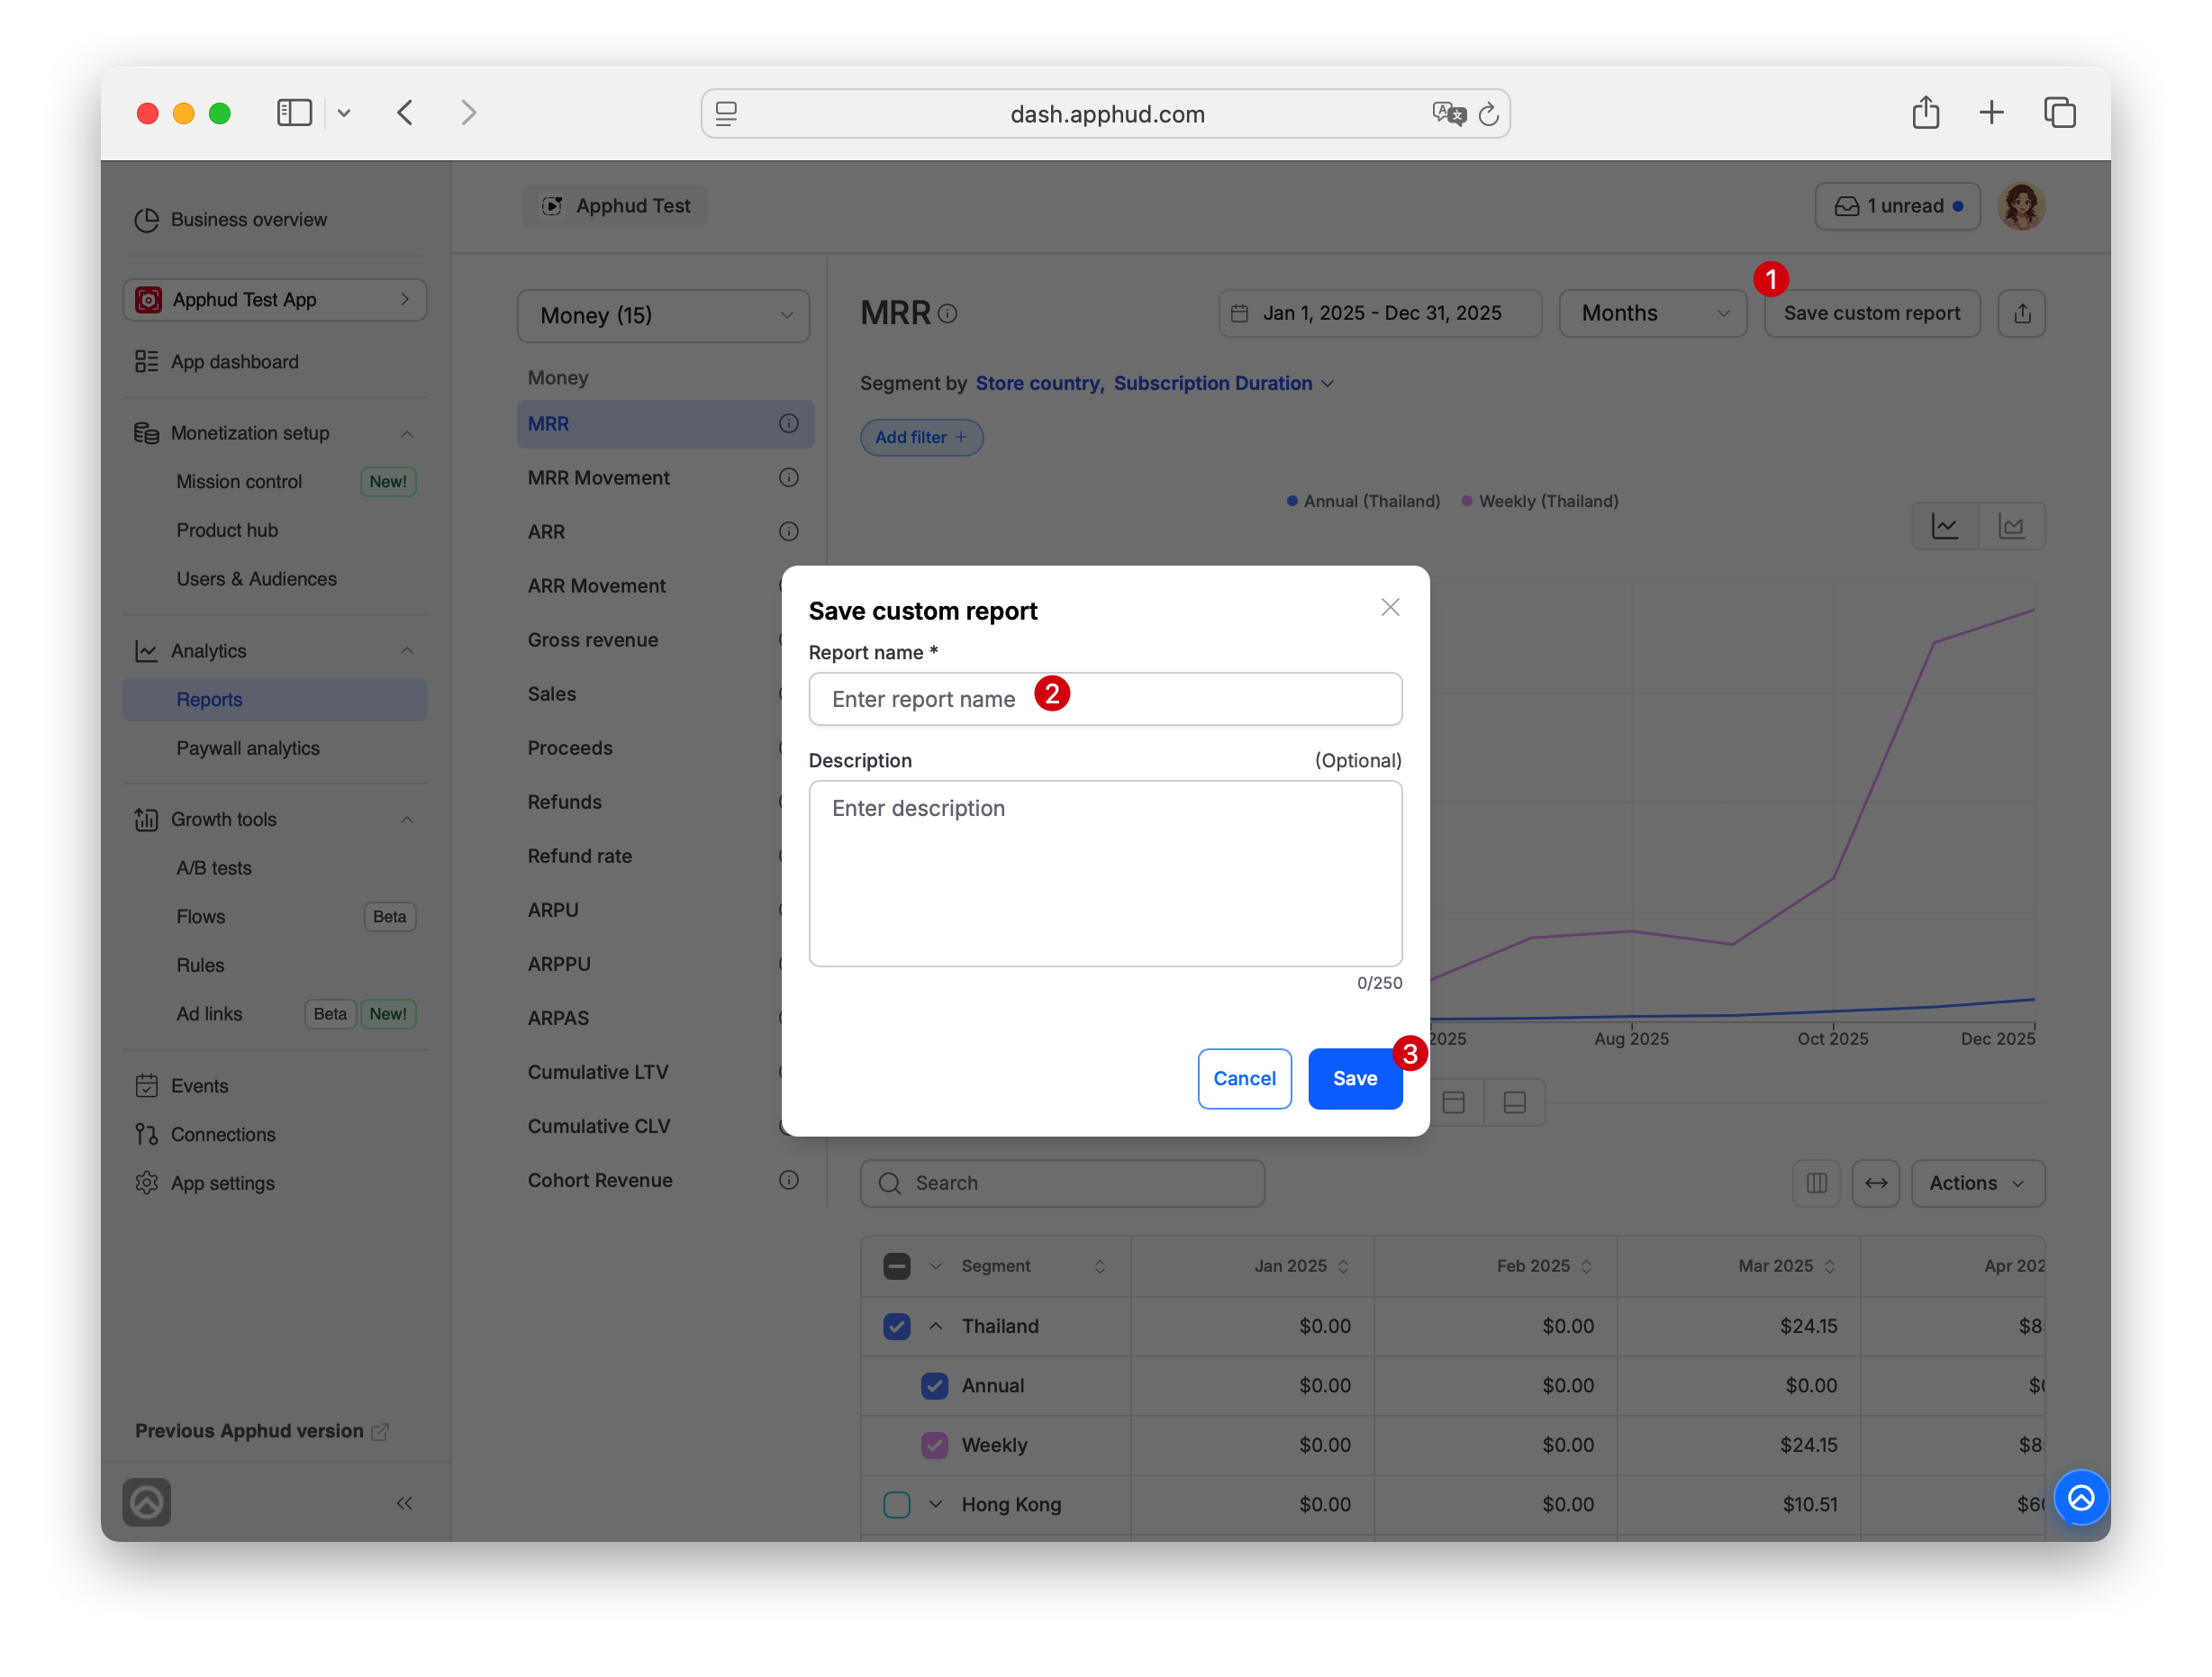This screenshot has width=2212, height=1677.
Task: Open new Safari tab
Action: point(1991,112)
